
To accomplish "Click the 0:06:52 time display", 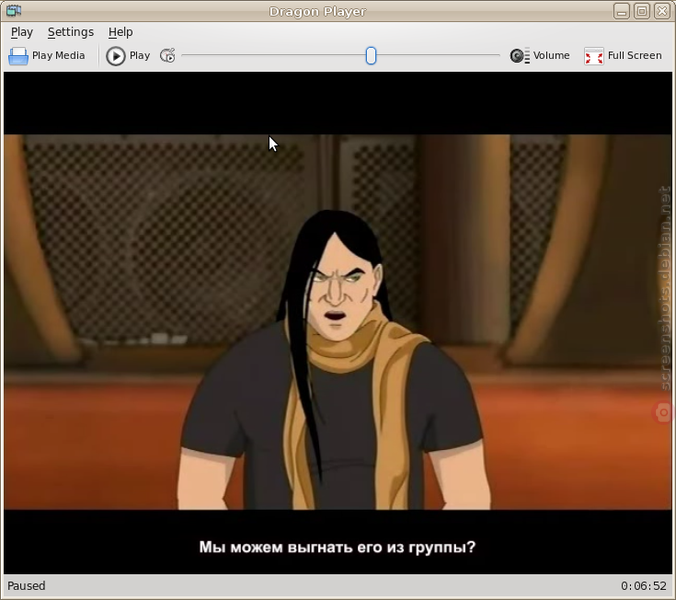I will tap(644, 586).
